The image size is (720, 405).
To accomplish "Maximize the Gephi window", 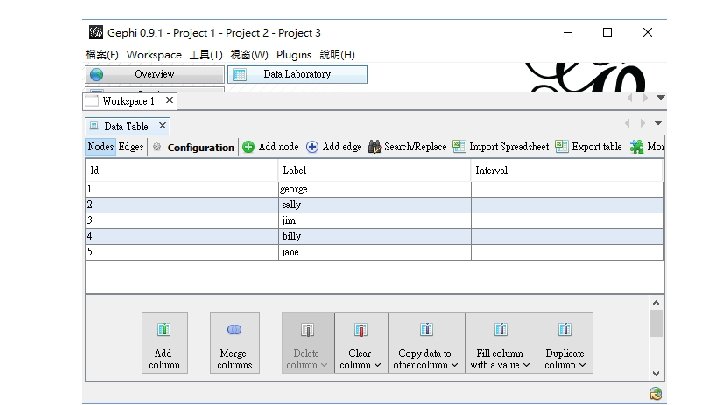I will tap(608, 33).
